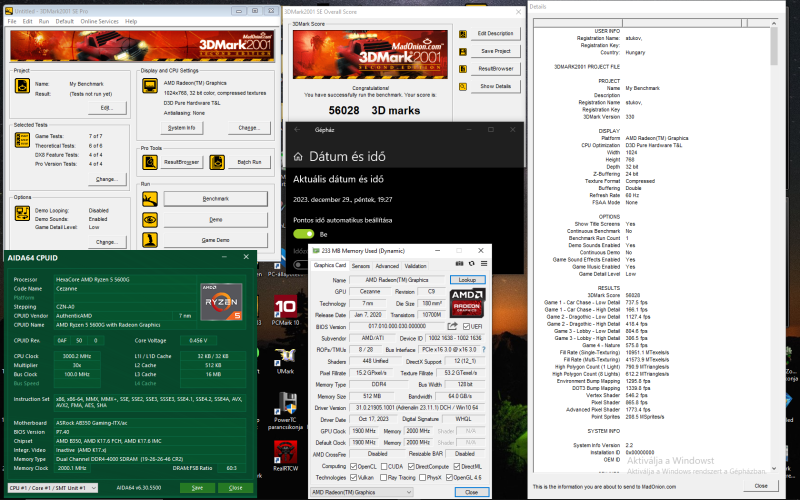The image size is (800, 500).
Task: Click the System Info button
Action: [x=182, y=128]
